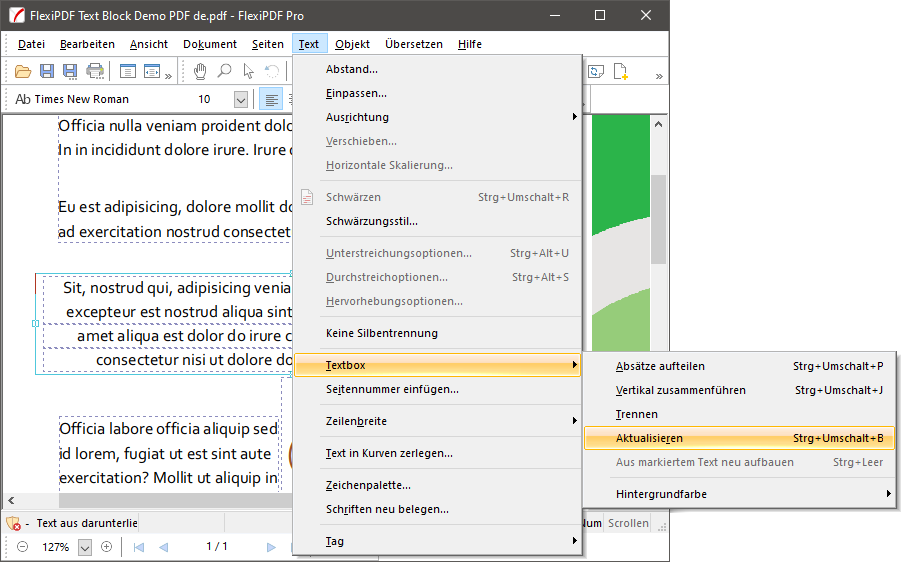Open Zeichenpalette...

[x=437, y=486]
